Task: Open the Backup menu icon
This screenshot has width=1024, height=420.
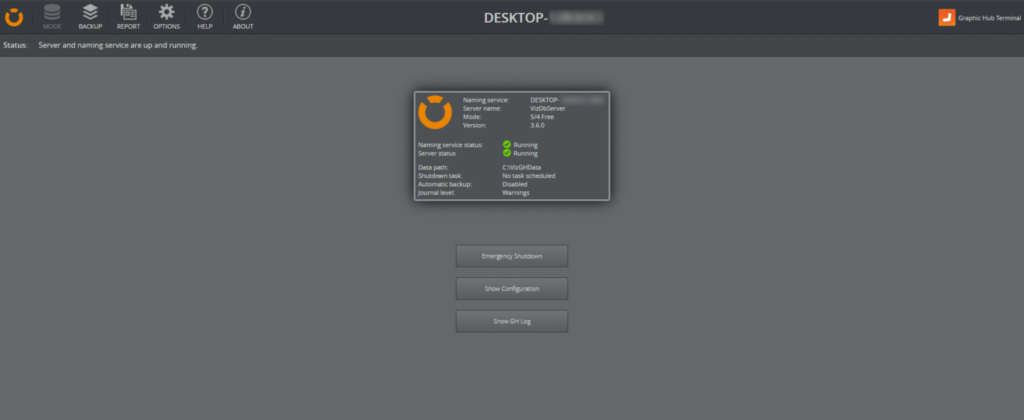Action: point(90,16)
